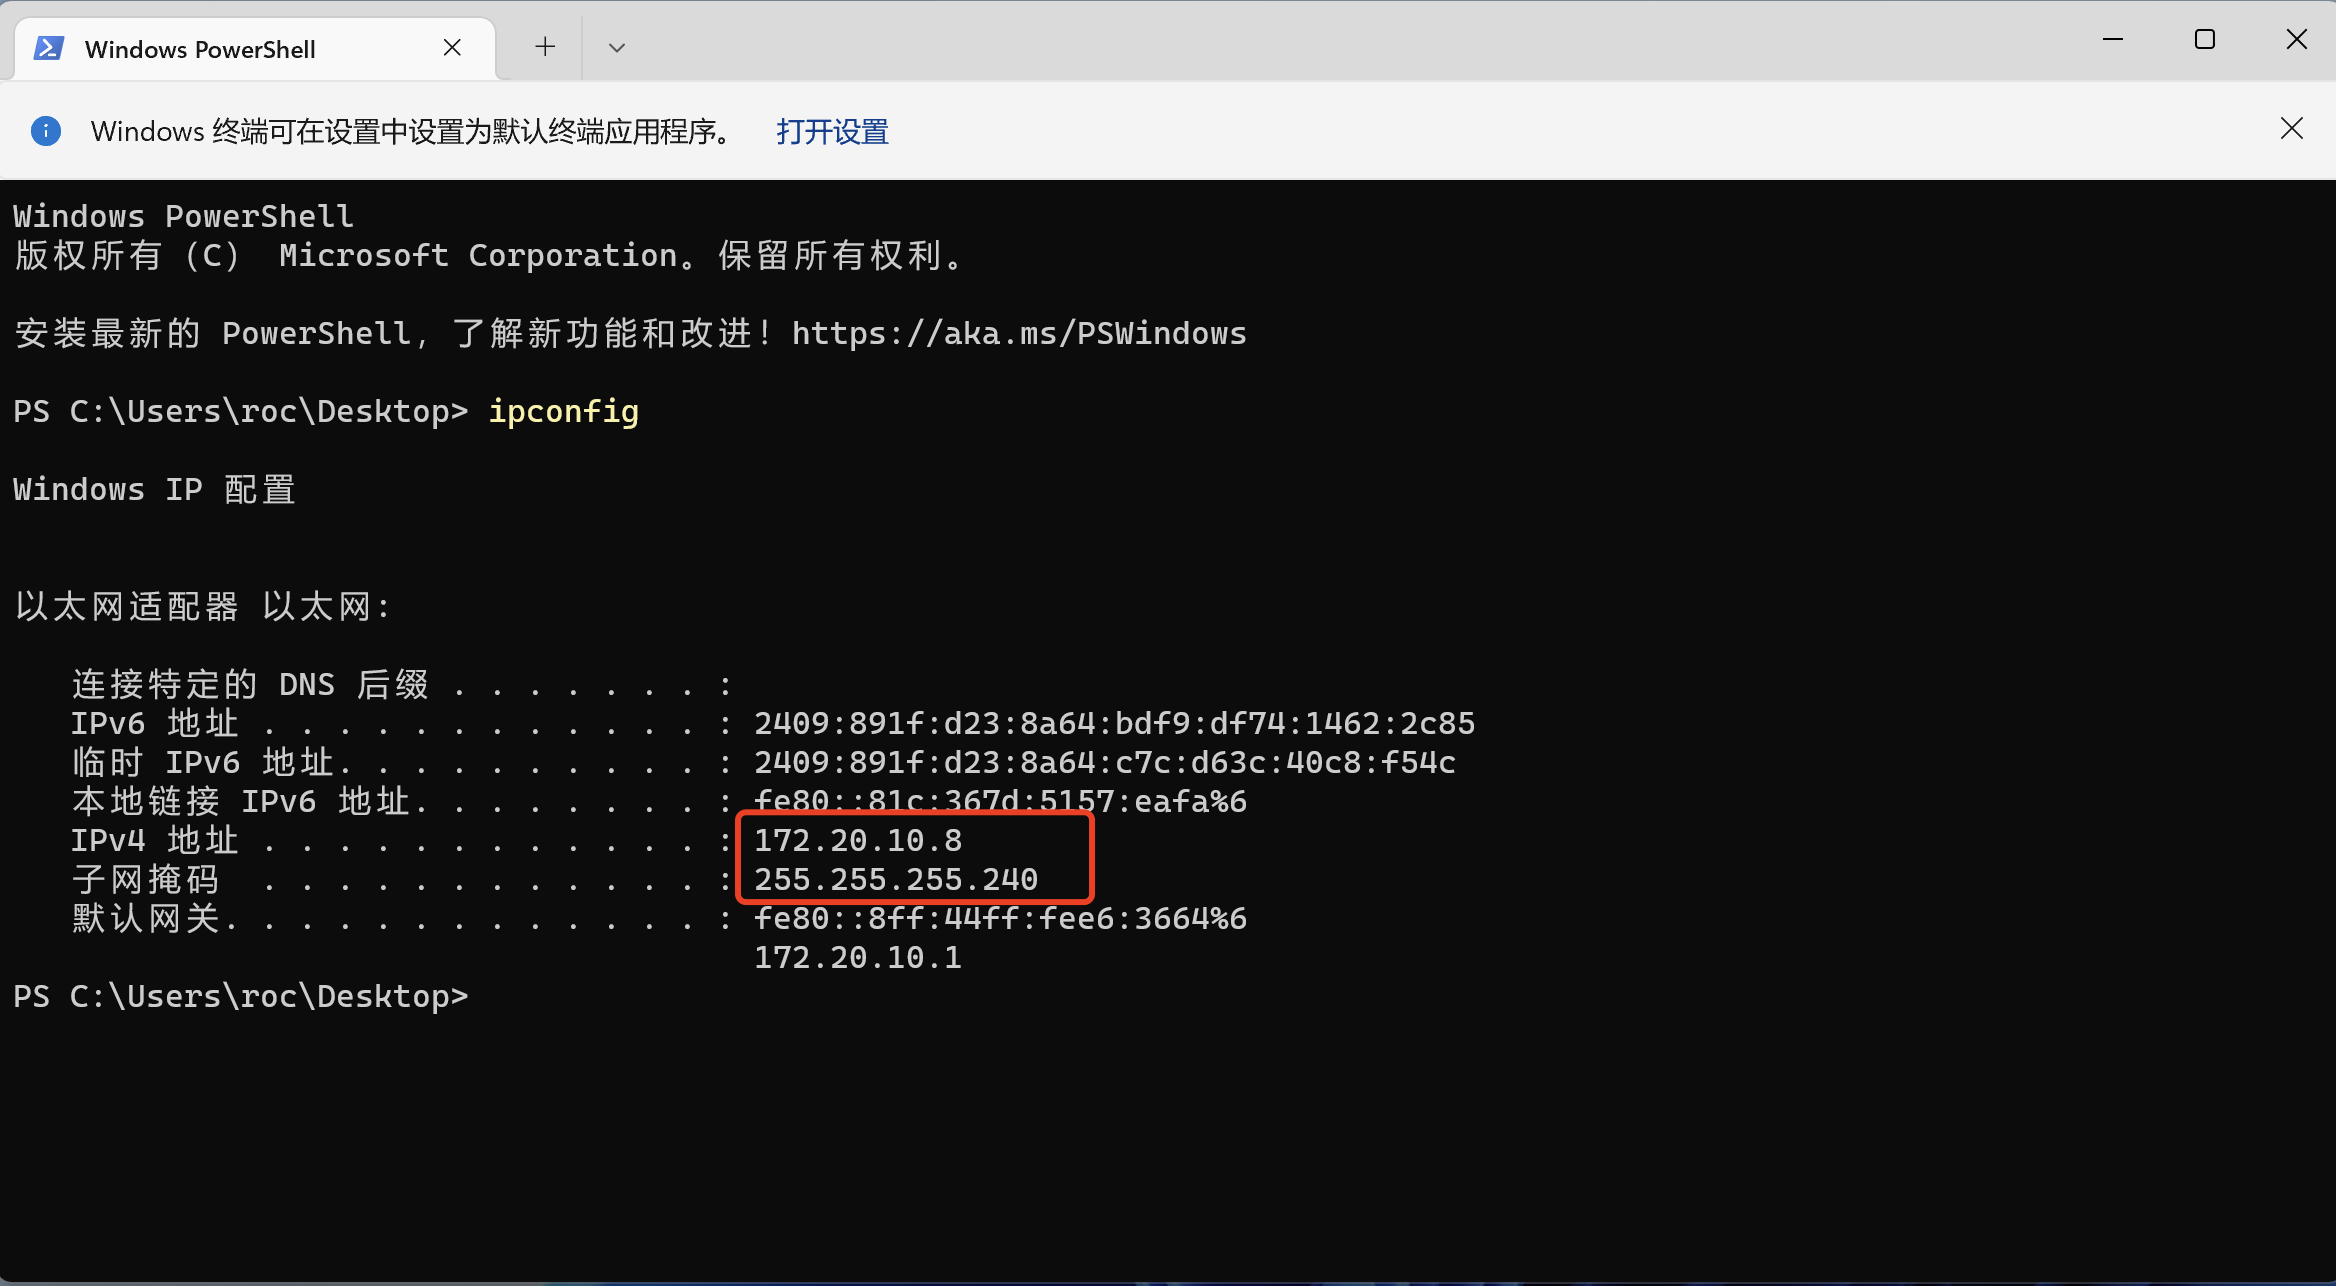Click the Microsoft Corporation copyright line
Viewport: 2336px width, 1286px height.
[x=488, y=255]
